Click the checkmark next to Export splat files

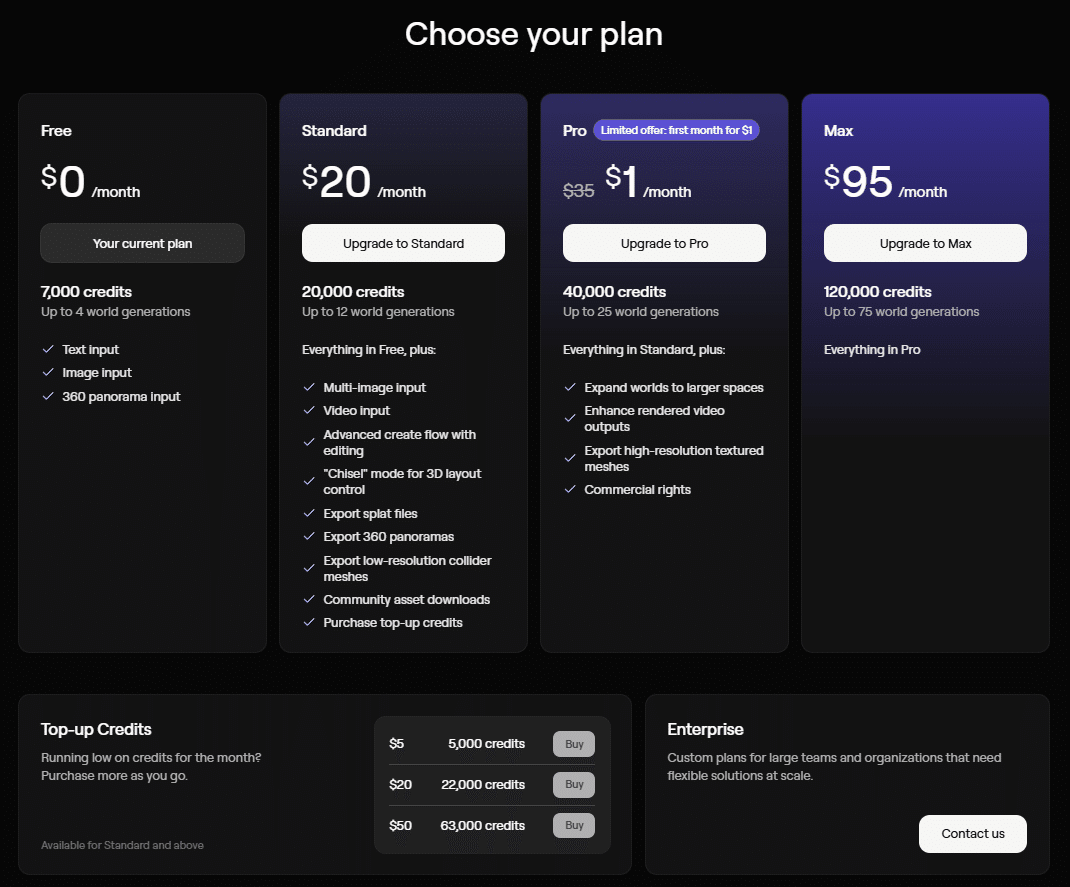click(x=309, y=513)
